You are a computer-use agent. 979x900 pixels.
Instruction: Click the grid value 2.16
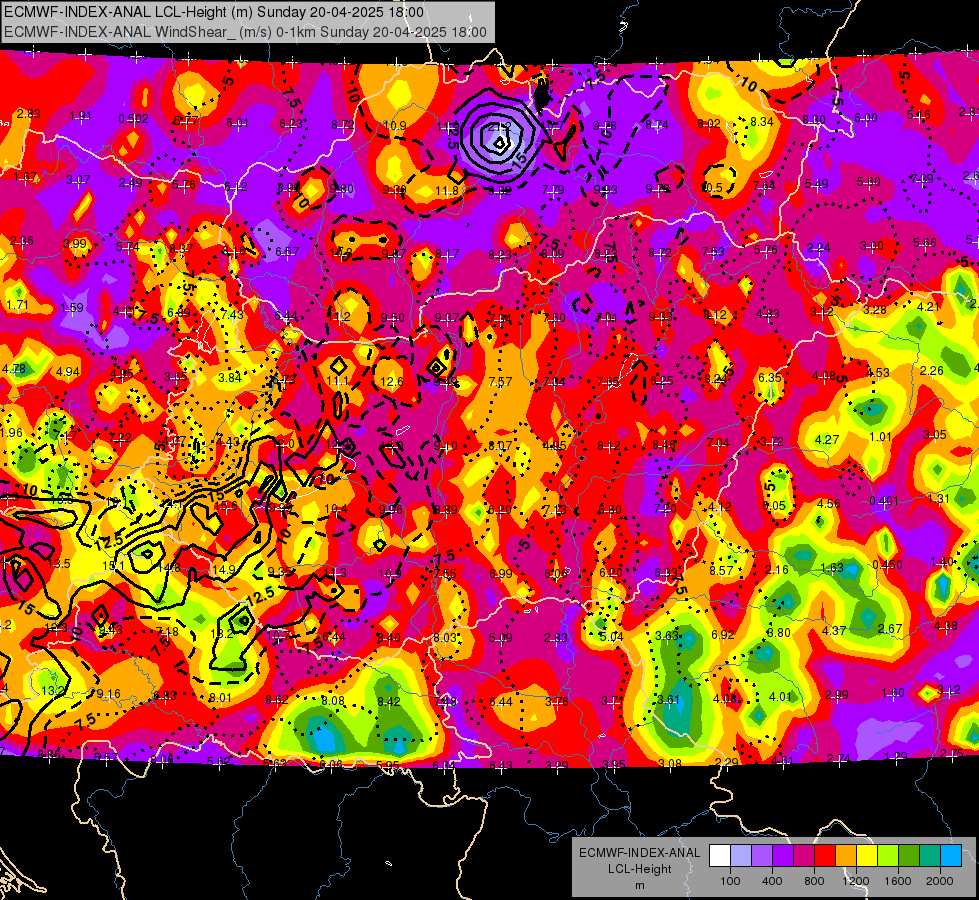(777, 570)
